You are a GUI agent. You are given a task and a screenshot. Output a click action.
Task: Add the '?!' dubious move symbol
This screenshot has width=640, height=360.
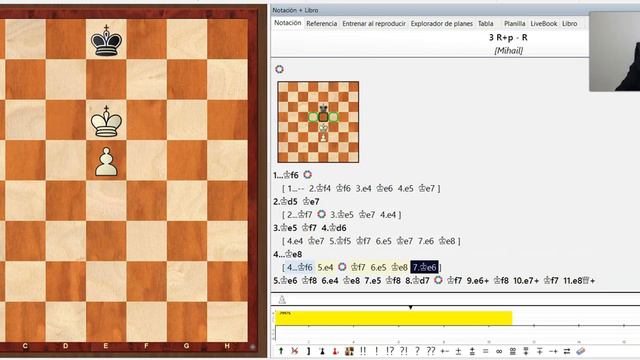[404, 351]
